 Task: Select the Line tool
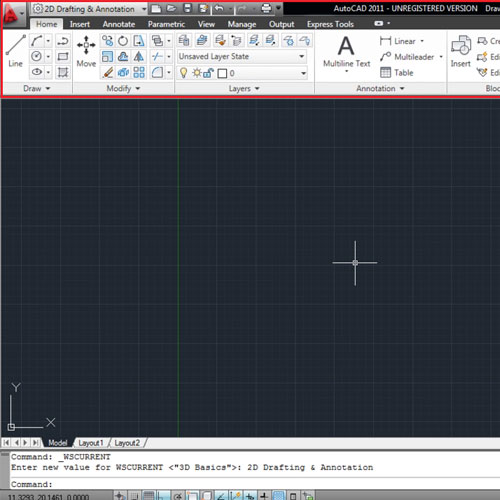pos(15,51)
